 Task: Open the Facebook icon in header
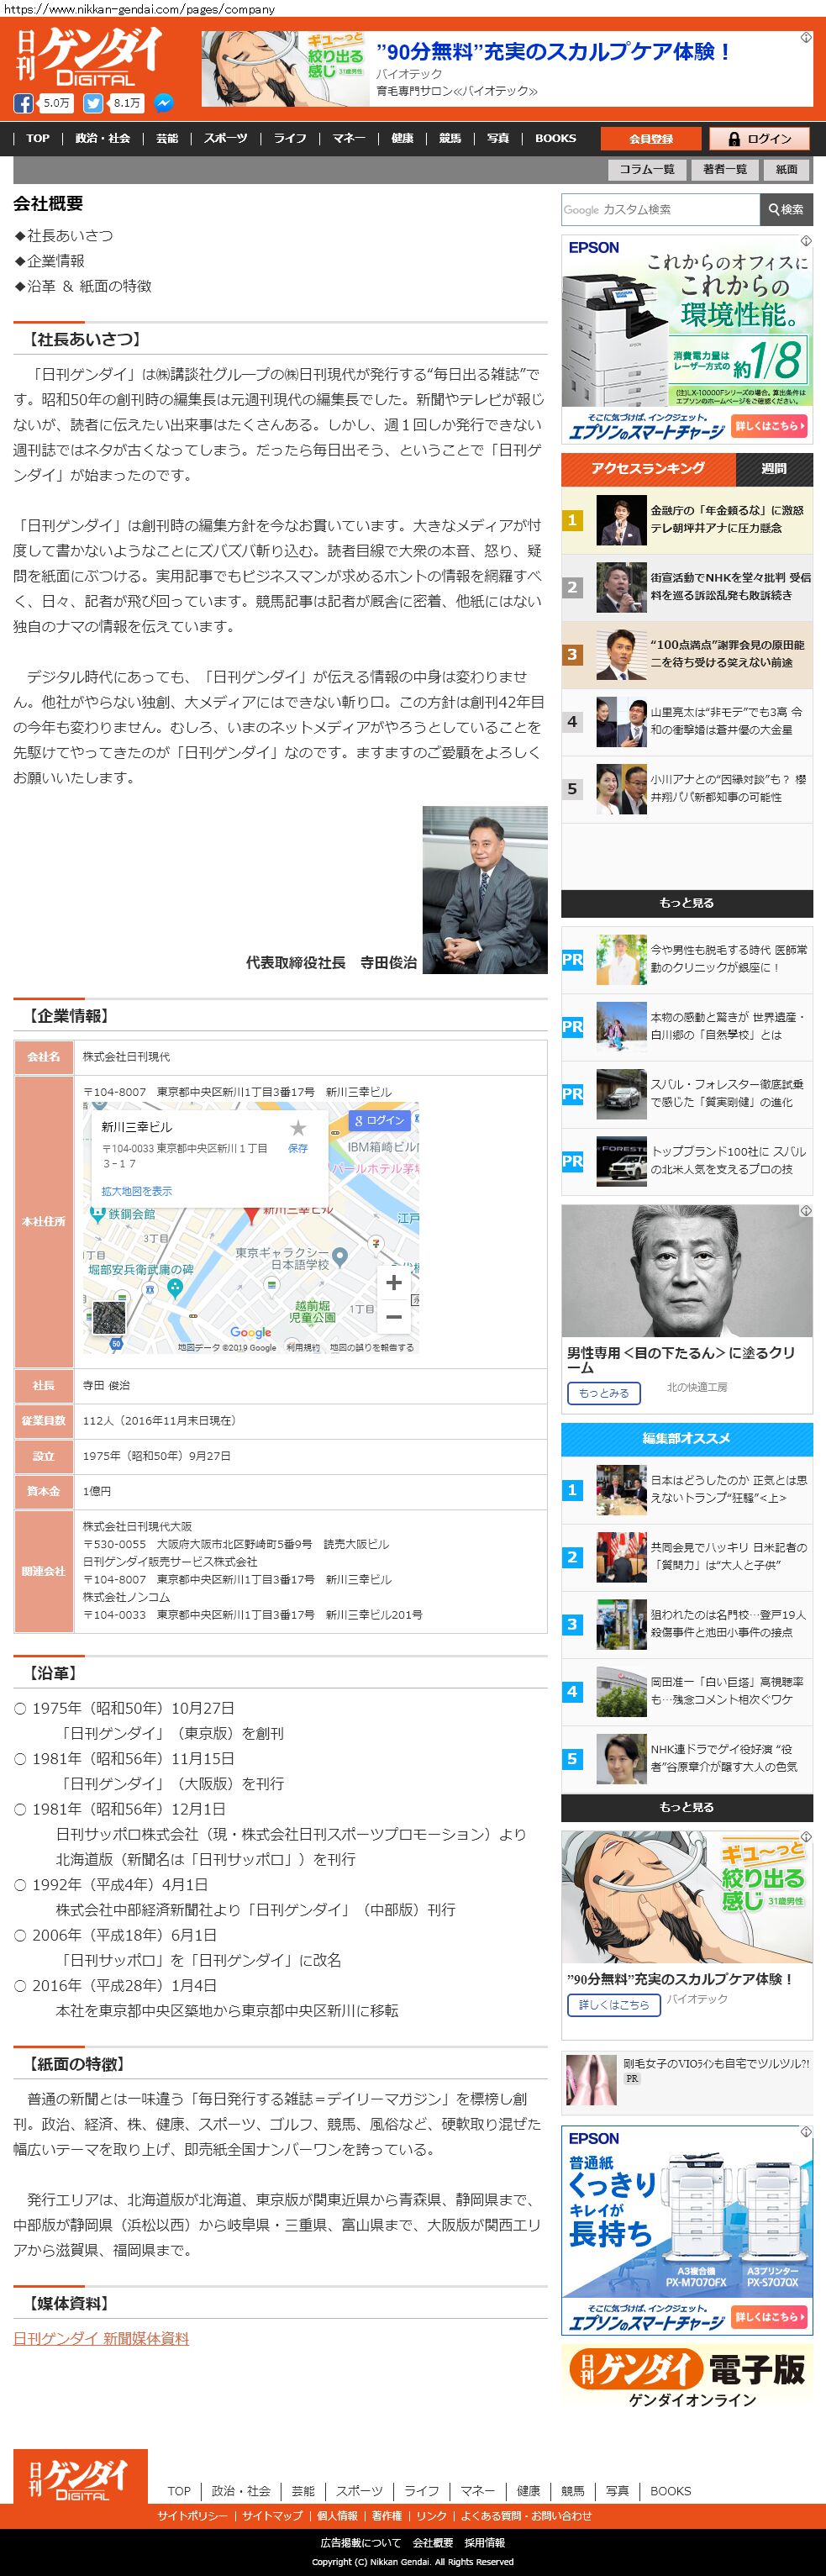[23, 103]
